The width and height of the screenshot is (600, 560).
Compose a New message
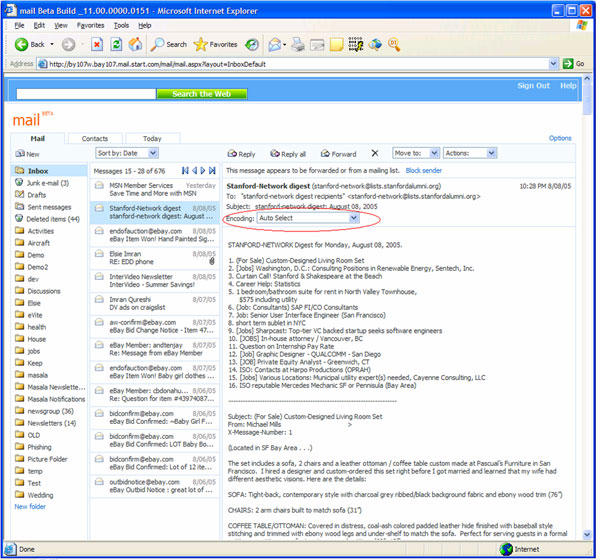click(27, 154)
